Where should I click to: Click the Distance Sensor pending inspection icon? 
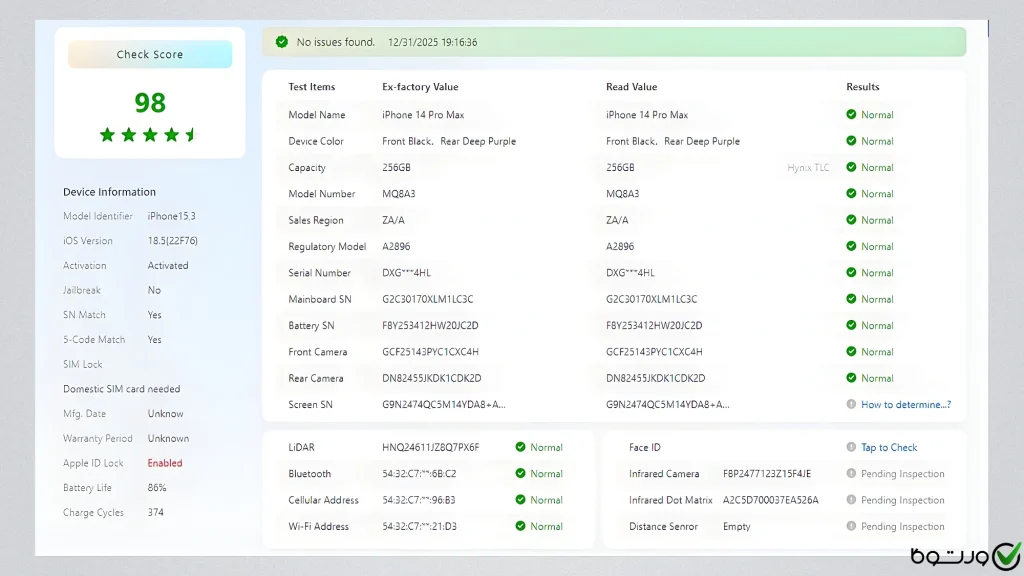pos(851,527)
